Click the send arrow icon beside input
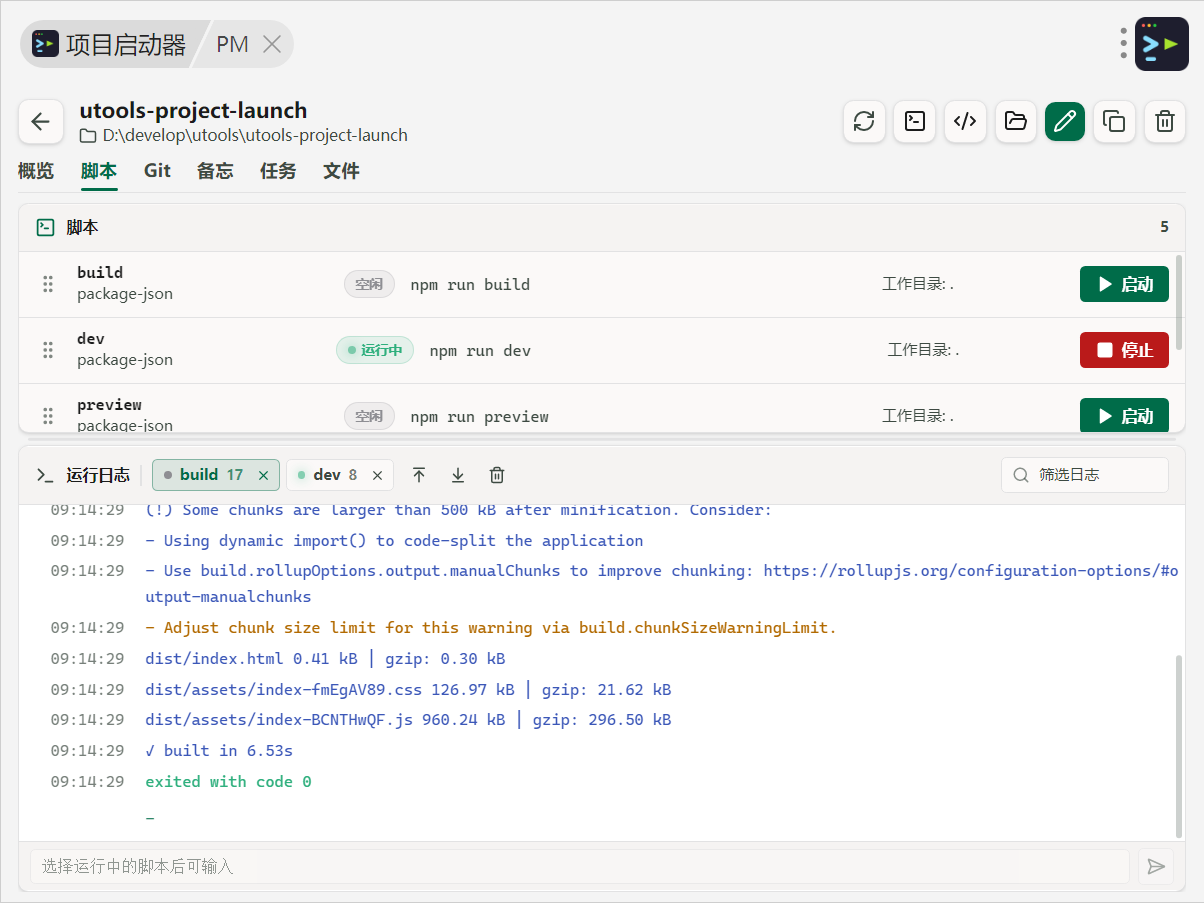The height and width of the screenshot is (903, 1204). pyautogui.click(x=1156, y=866)
